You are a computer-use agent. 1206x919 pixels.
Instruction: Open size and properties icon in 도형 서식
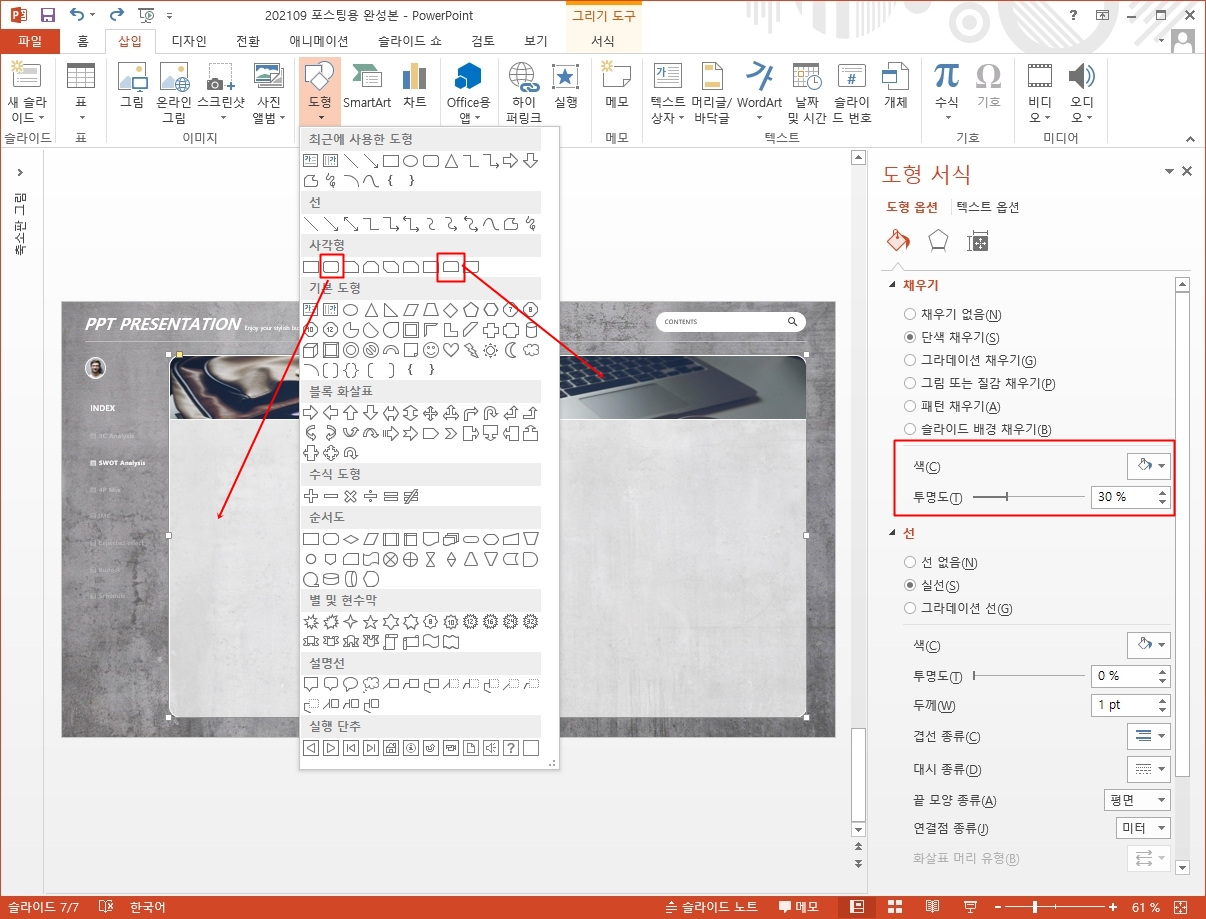978,241
